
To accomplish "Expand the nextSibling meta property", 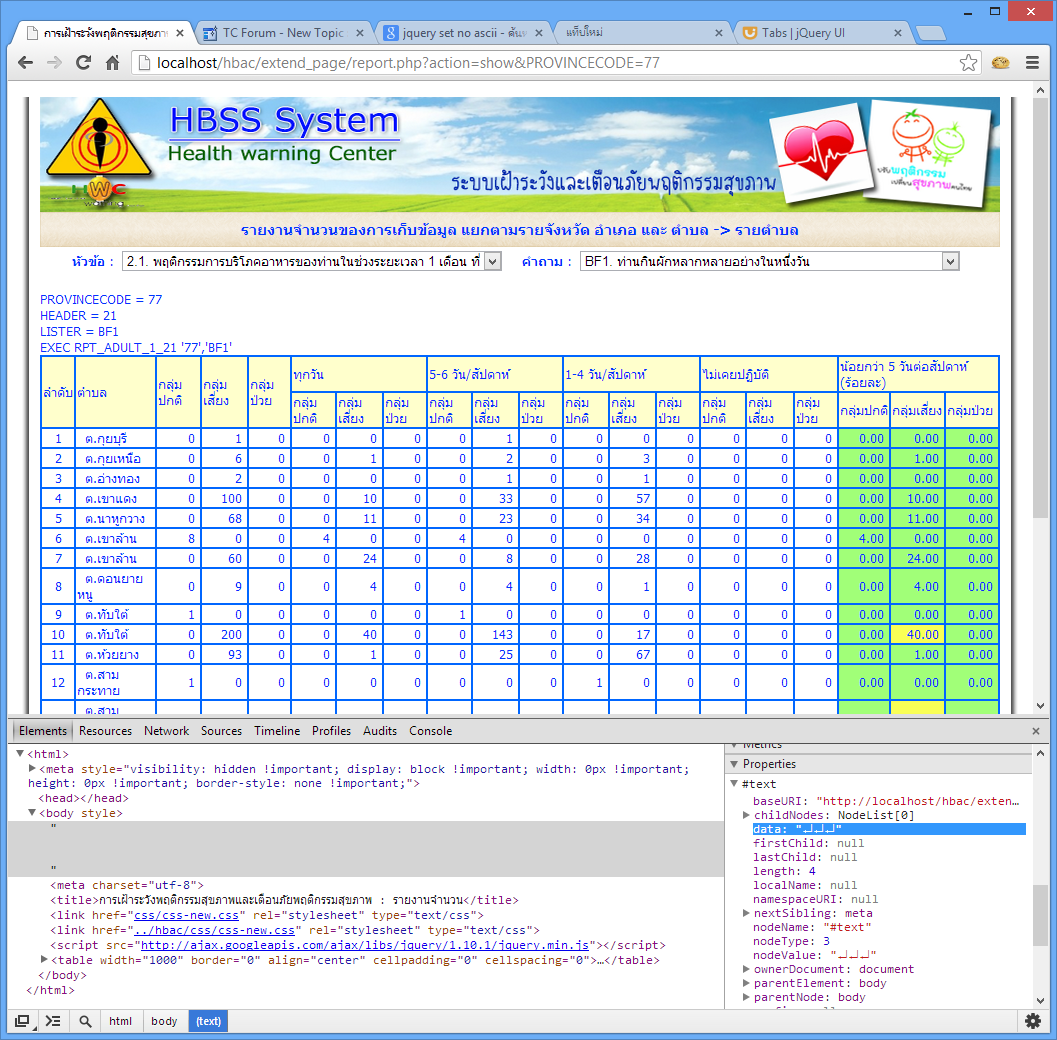I will pos(746,913).
